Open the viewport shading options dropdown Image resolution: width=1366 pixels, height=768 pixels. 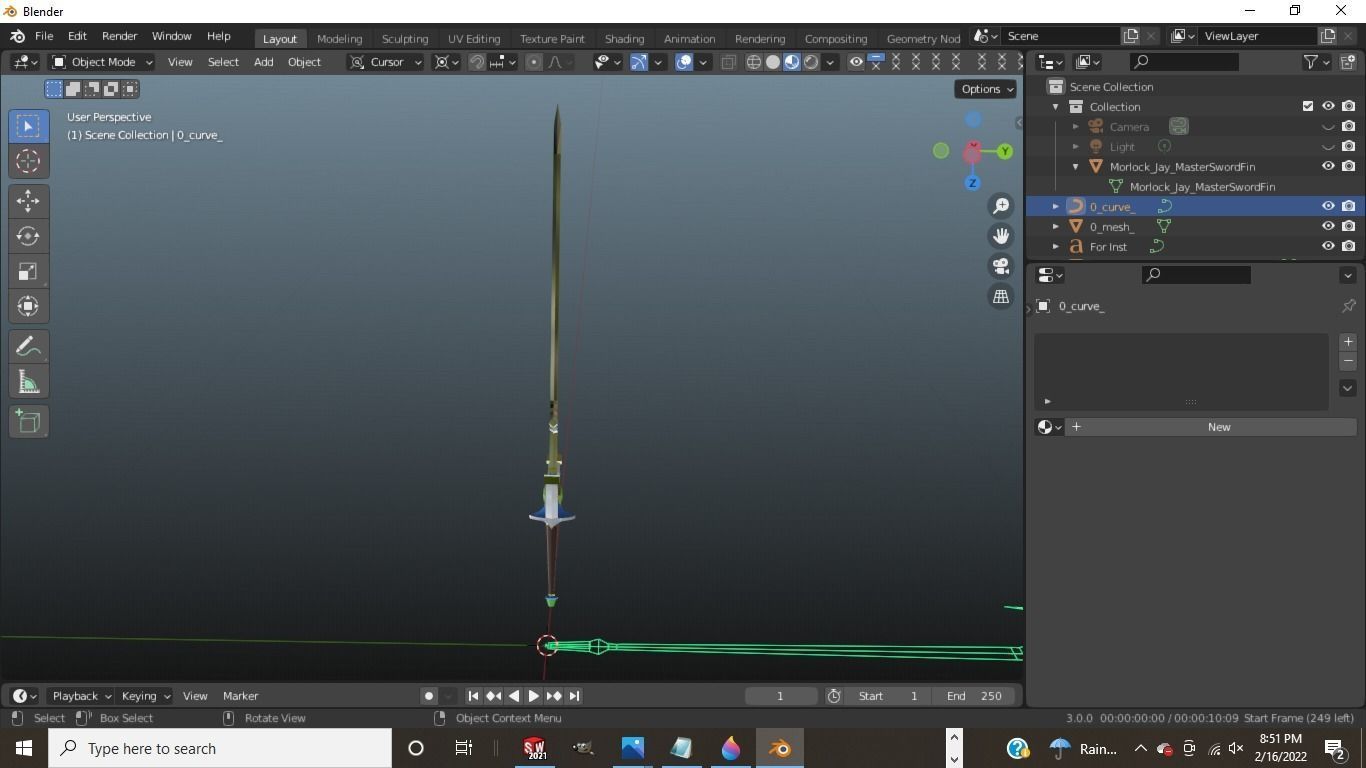[x=830, y=62]
